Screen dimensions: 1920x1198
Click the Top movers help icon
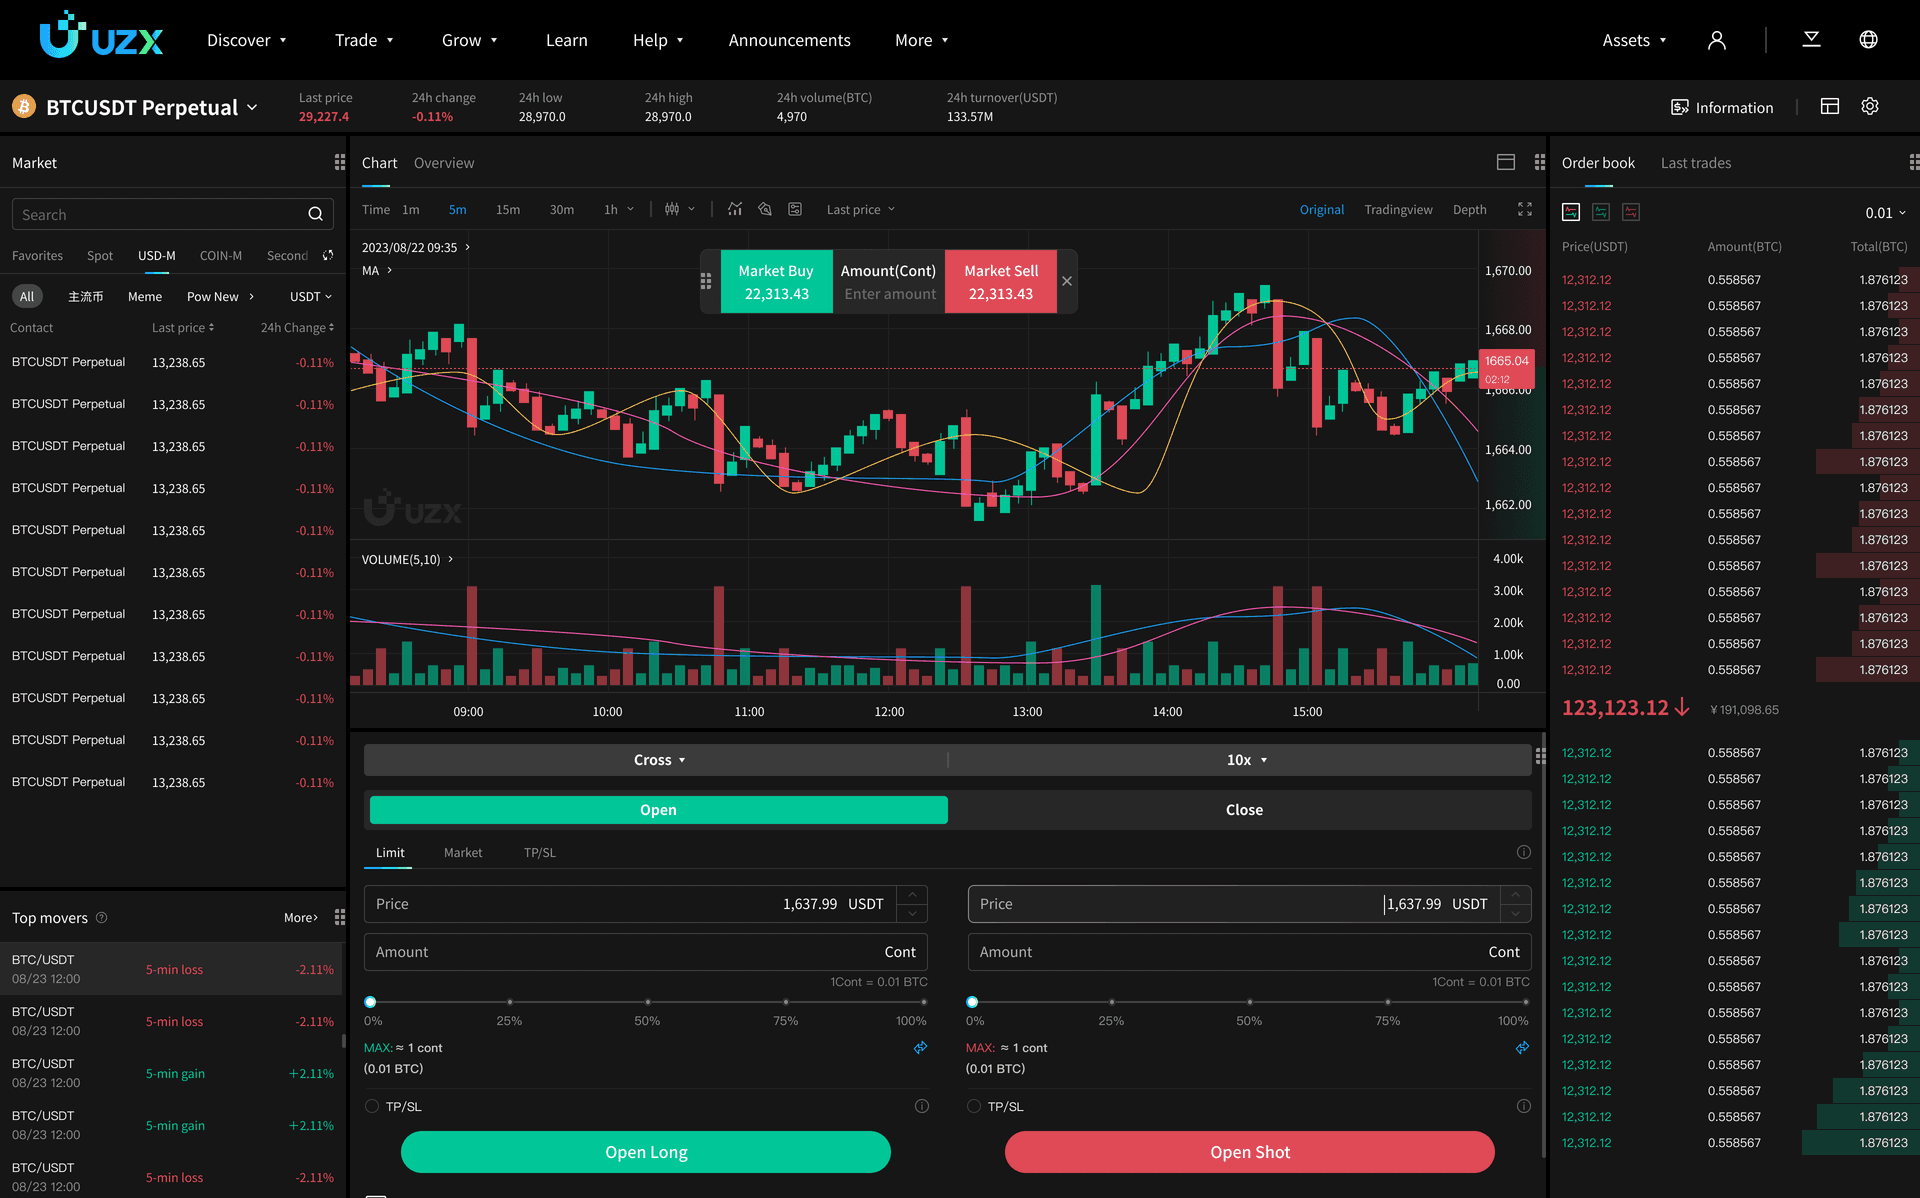pyautogui.click(x=101, y=917)
